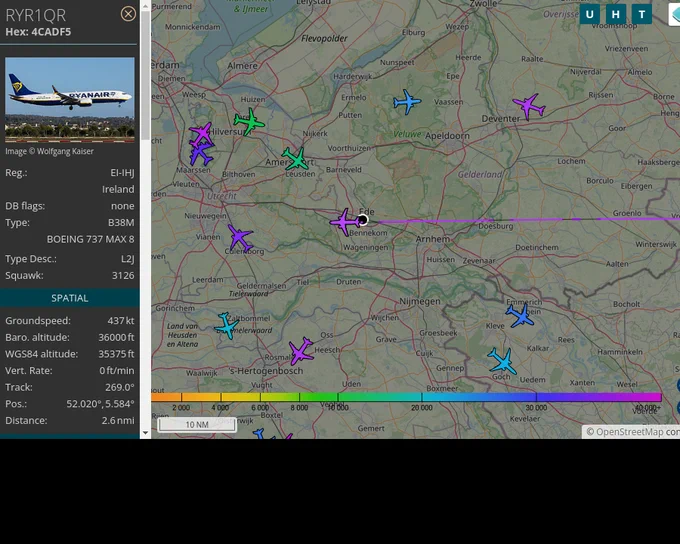Click the U map button
This screenshot has width=680, height=544.
tap(589, 14)
